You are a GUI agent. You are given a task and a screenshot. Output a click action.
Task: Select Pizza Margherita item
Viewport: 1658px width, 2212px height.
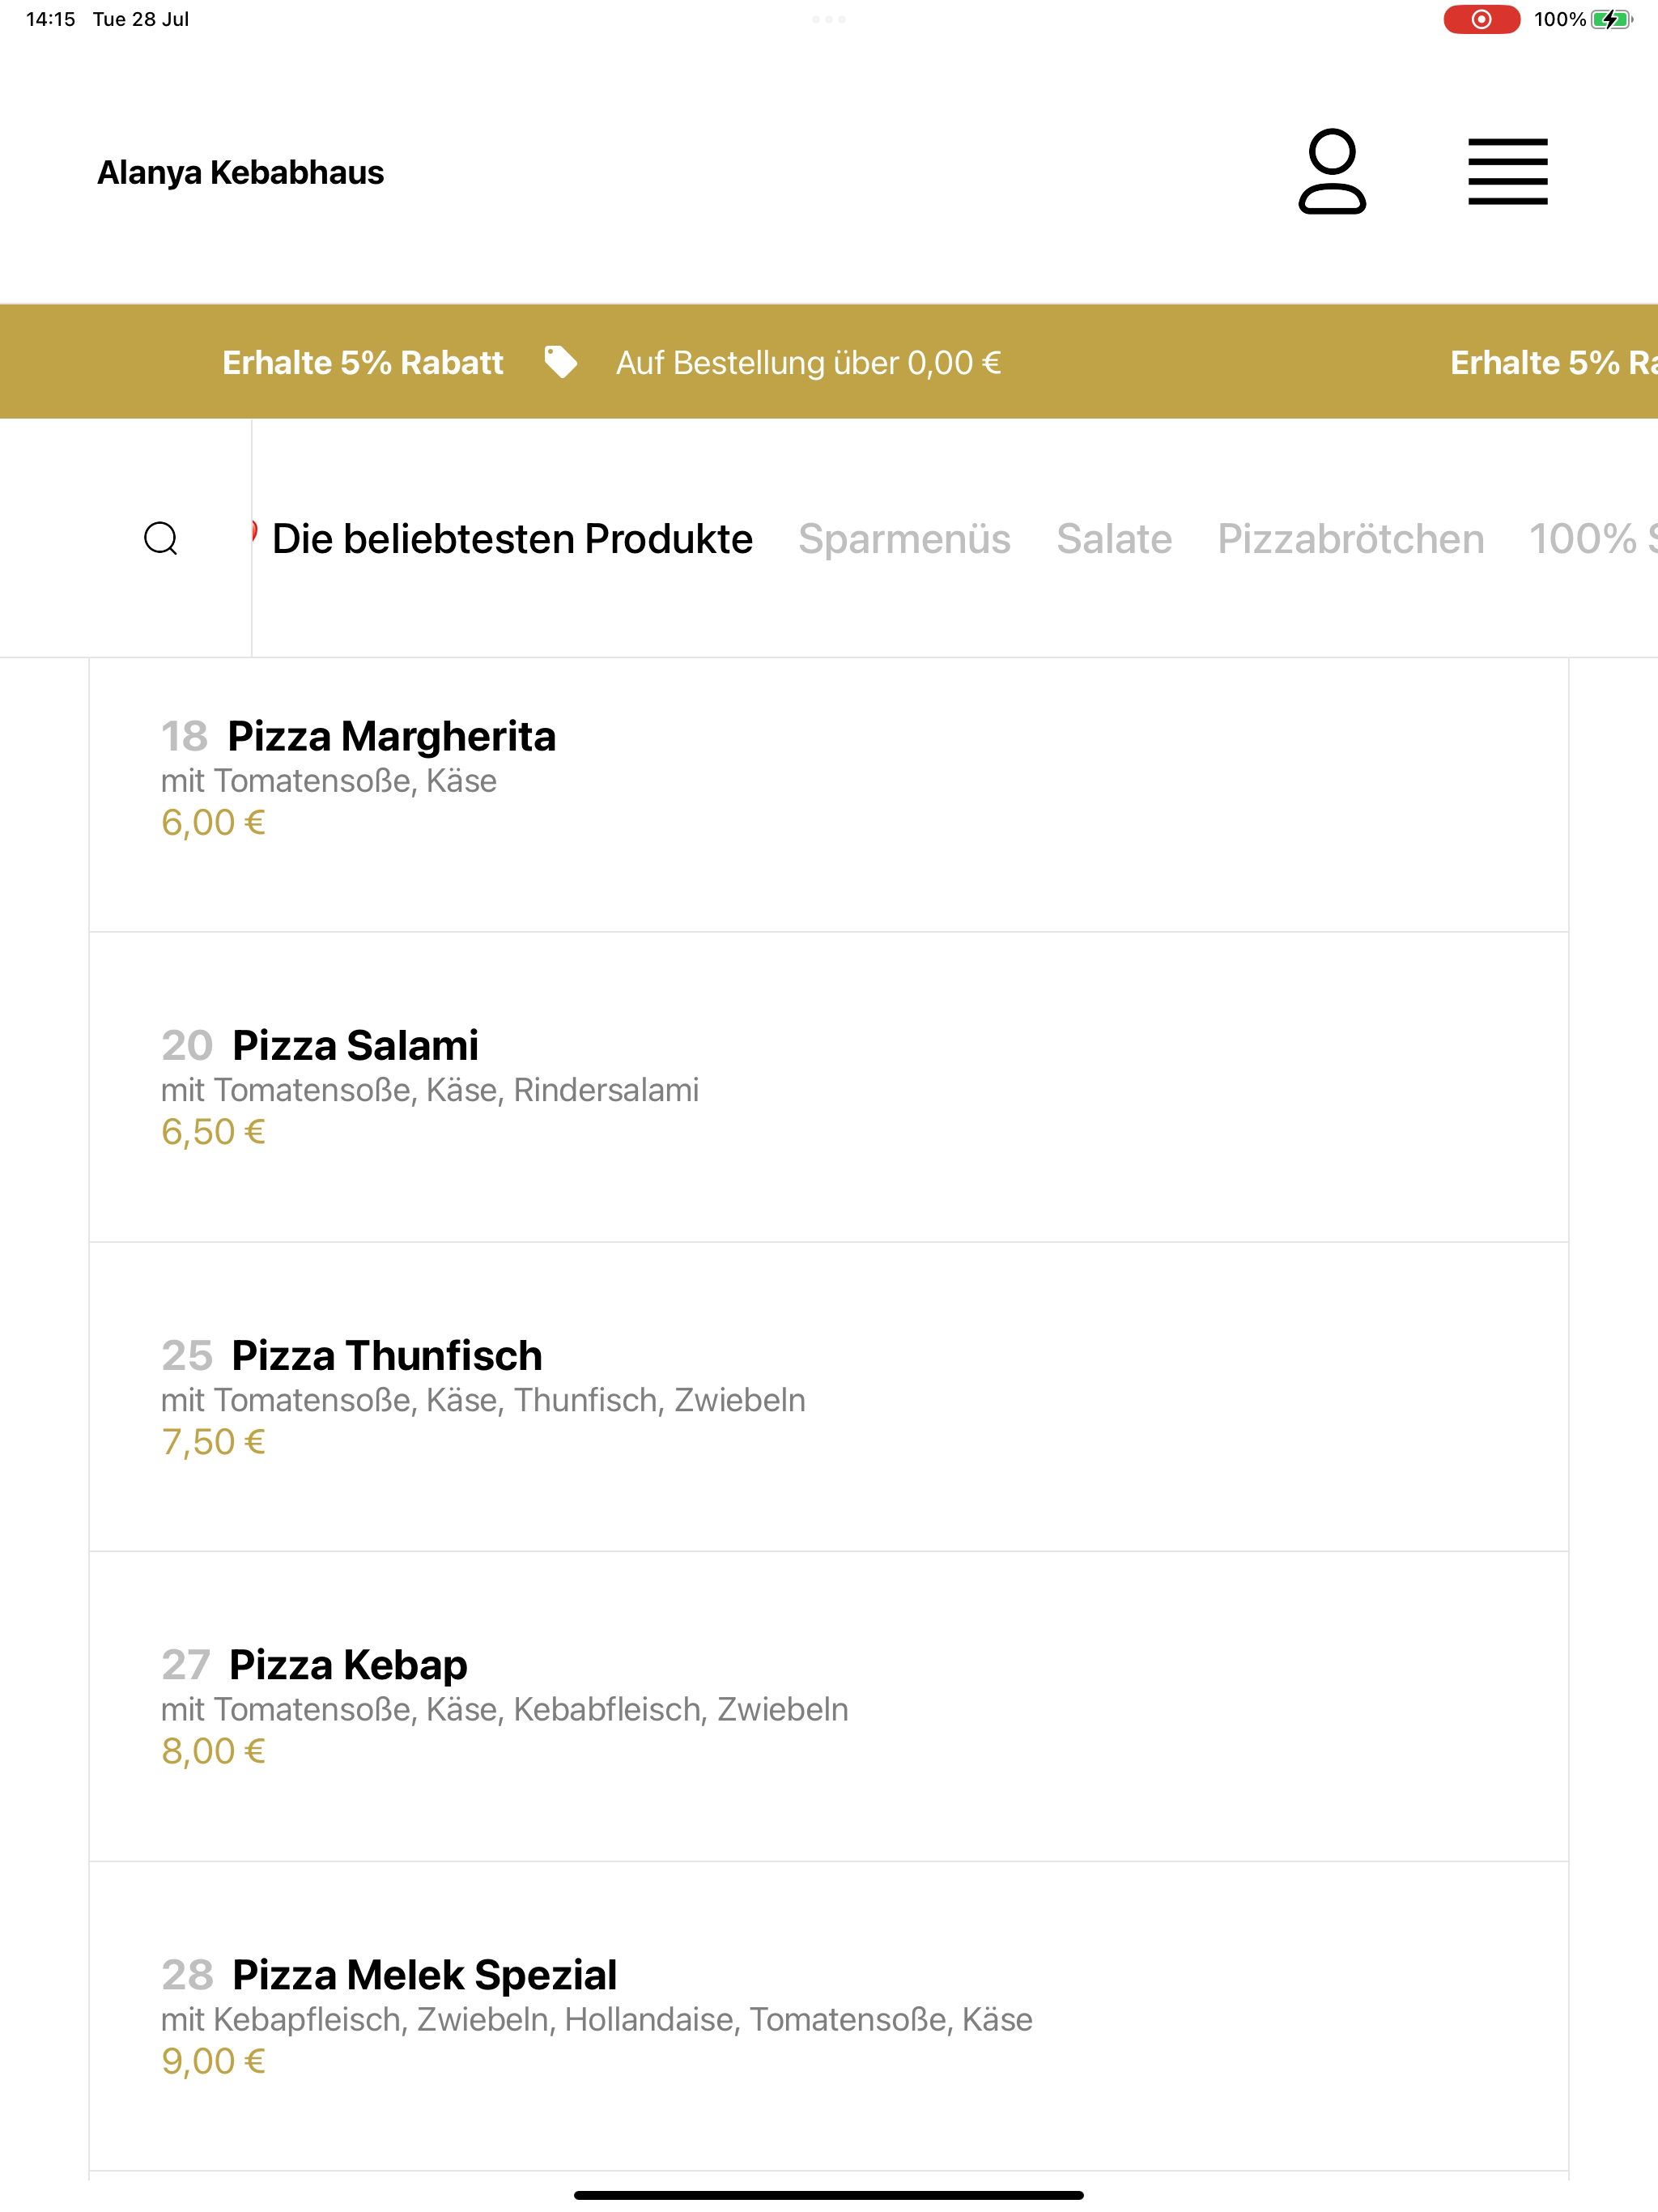(829, 795)
